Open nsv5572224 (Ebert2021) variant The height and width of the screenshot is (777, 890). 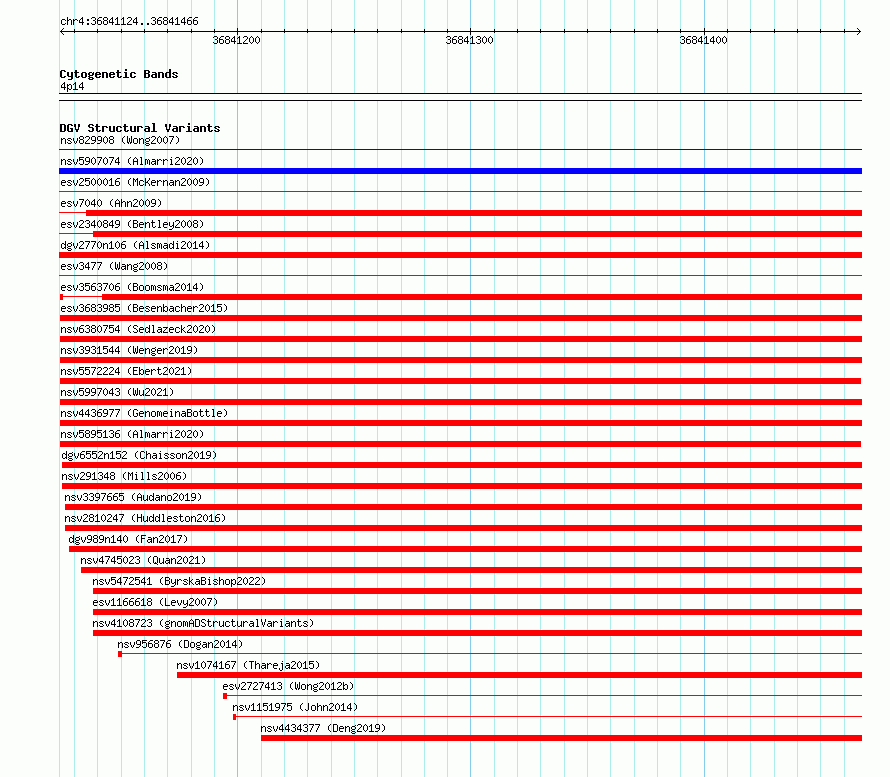click(x=126, y=371)
